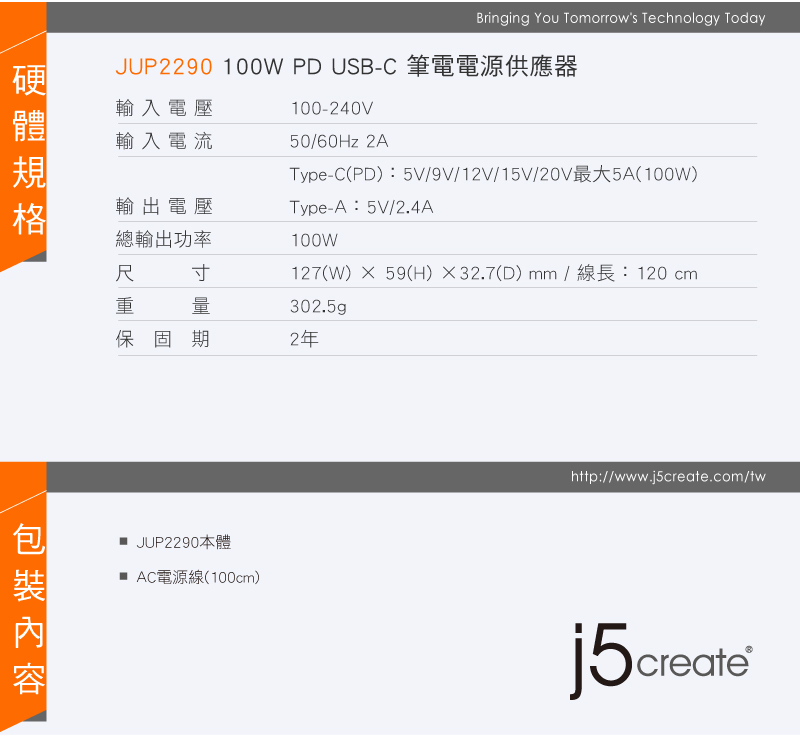The image size is (800, 738).
Task: Select the 100W total output value
Action: coord(314,240)
